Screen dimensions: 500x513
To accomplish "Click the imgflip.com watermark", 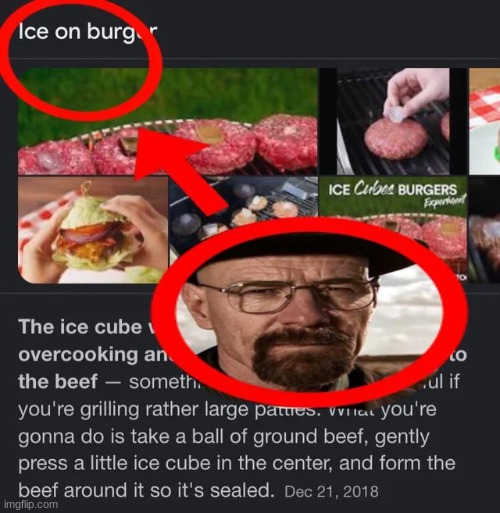I will point(32,505).
